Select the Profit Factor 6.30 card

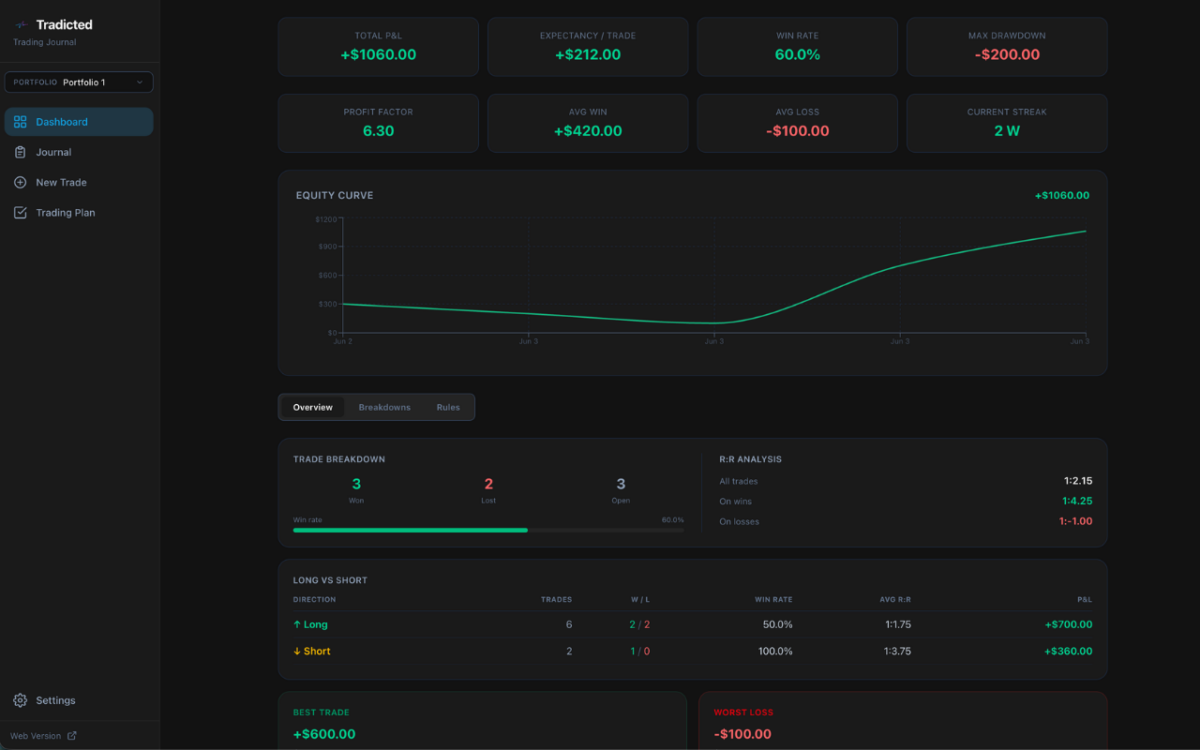pyautogui.click(x=378, y=123)
